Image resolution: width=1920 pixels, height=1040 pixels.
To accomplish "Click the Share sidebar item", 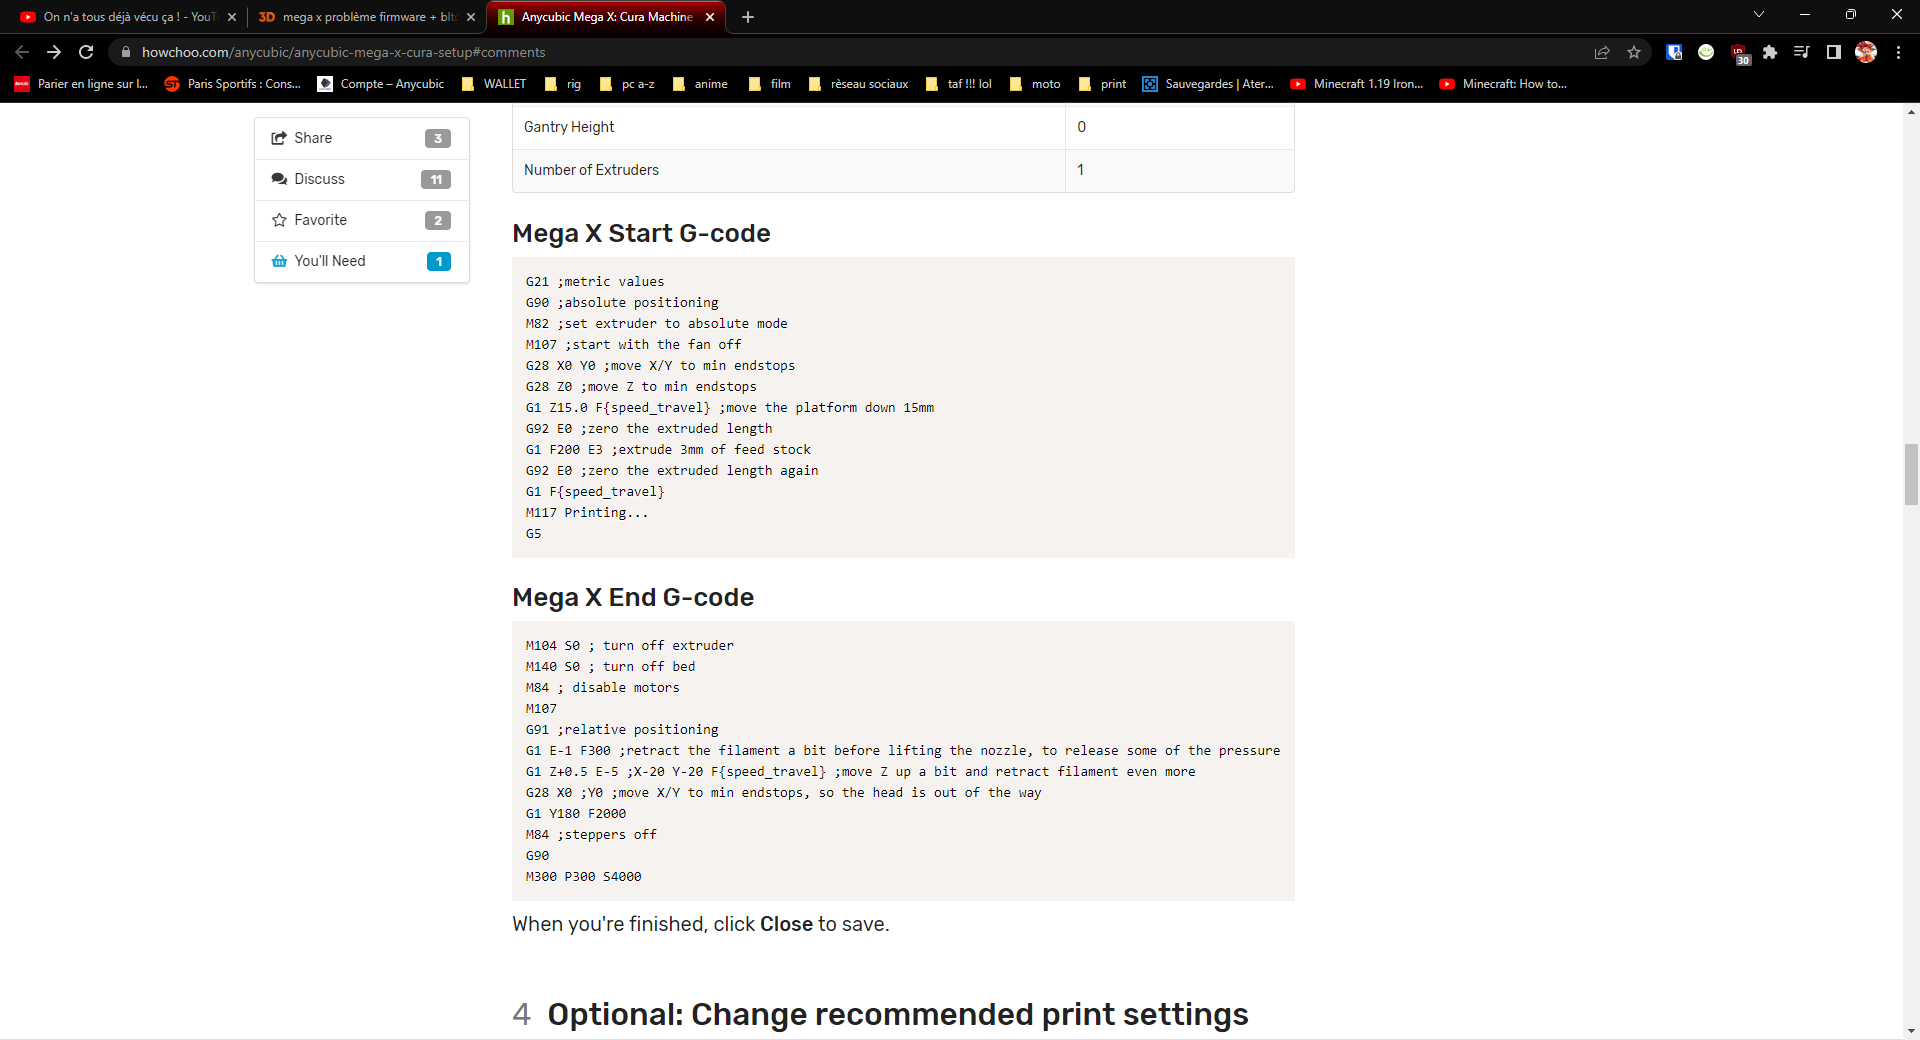I will (x=361, y=138).
